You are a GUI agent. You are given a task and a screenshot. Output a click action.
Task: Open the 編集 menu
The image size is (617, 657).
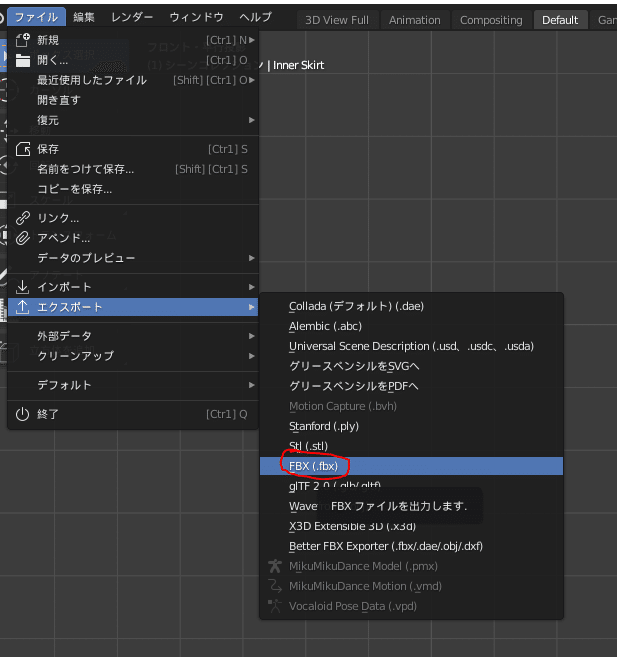point(84,17)
